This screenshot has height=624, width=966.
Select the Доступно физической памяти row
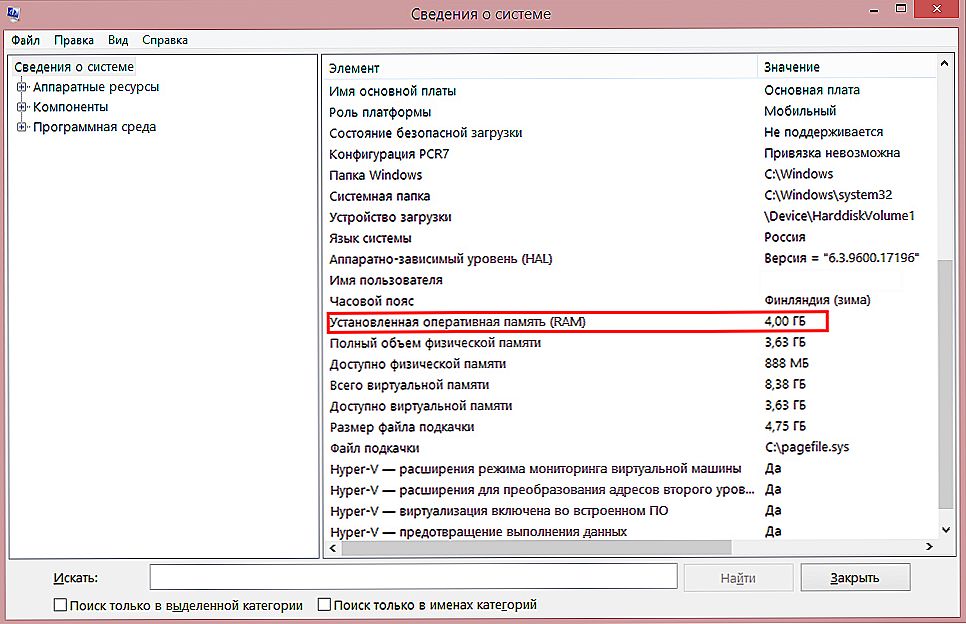pos(630,363)
